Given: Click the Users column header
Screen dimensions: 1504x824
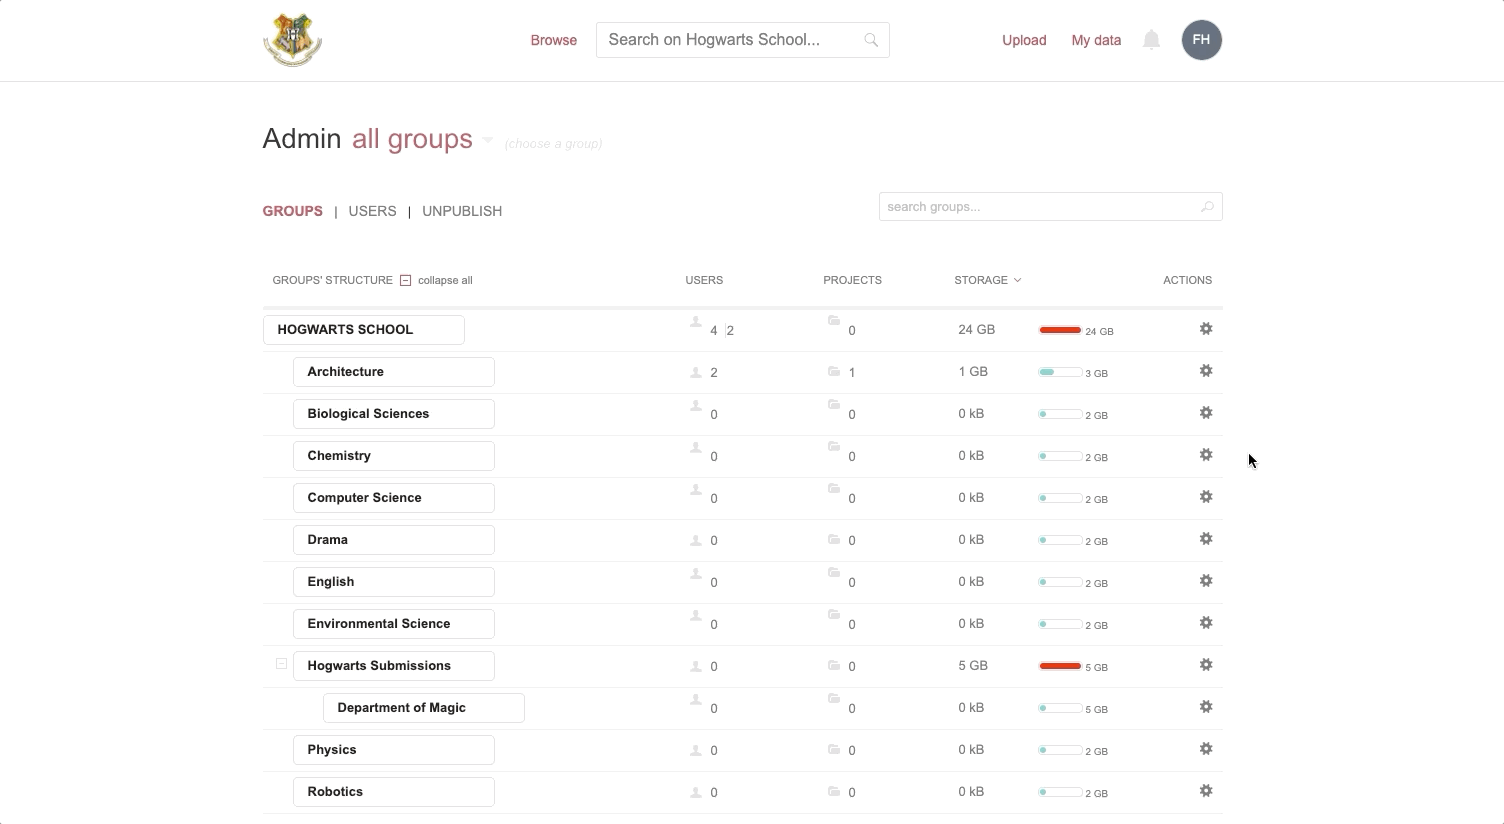Looking at the screenshot, I should coord(704,280).
